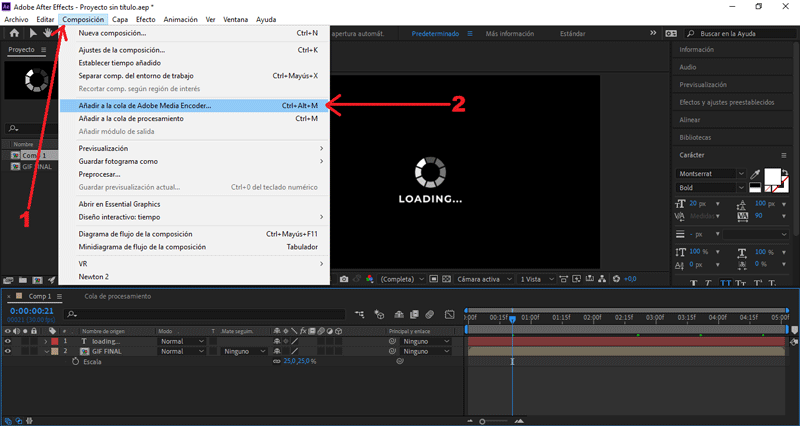The height and width of the screenshot is (426, 800).
Task: Hide the loading... layer eye
Action: pyautogui.click(x=8, y=341)
